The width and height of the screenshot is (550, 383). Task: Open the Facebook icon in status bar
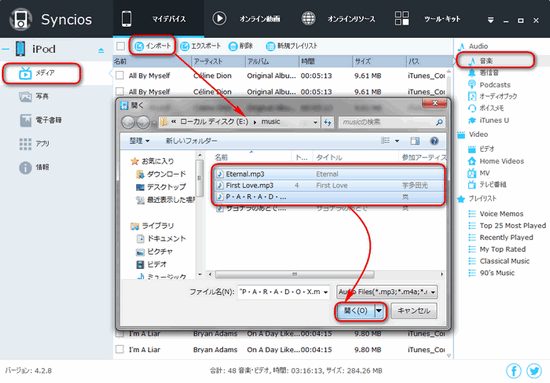(514, 370)
